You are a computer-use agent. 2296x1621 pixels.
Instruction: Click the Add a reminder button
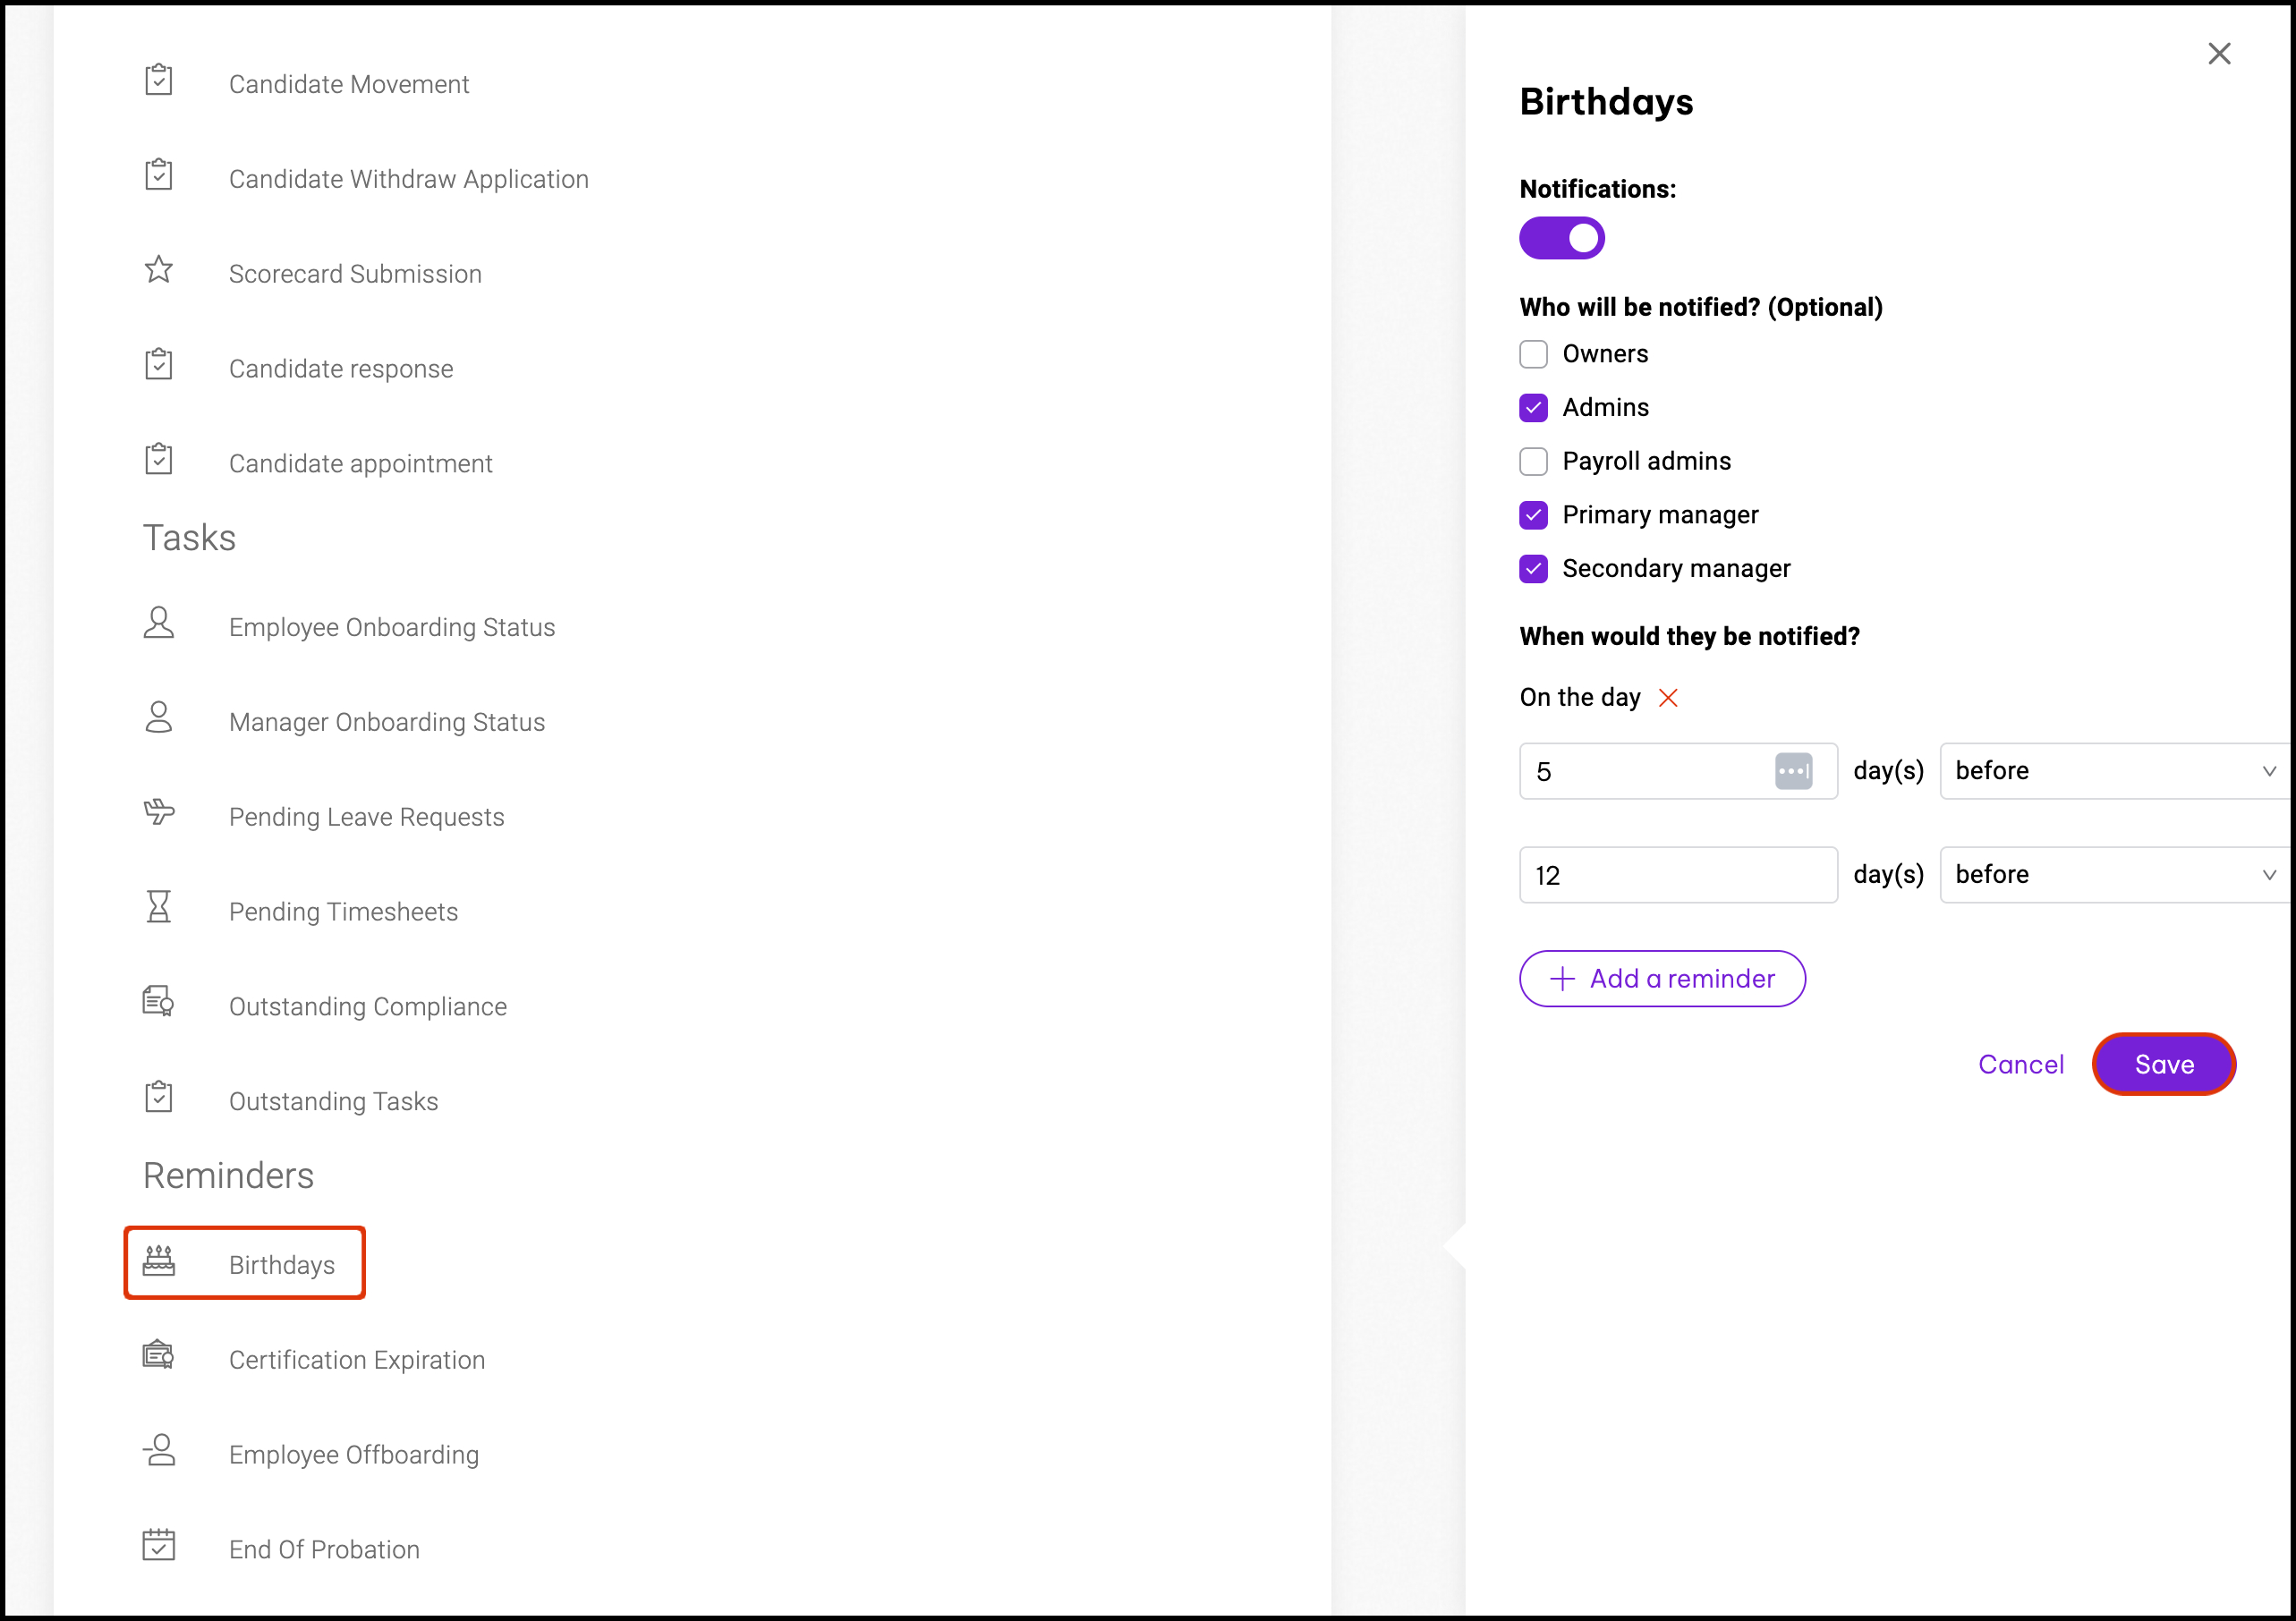pos(1662,979)
